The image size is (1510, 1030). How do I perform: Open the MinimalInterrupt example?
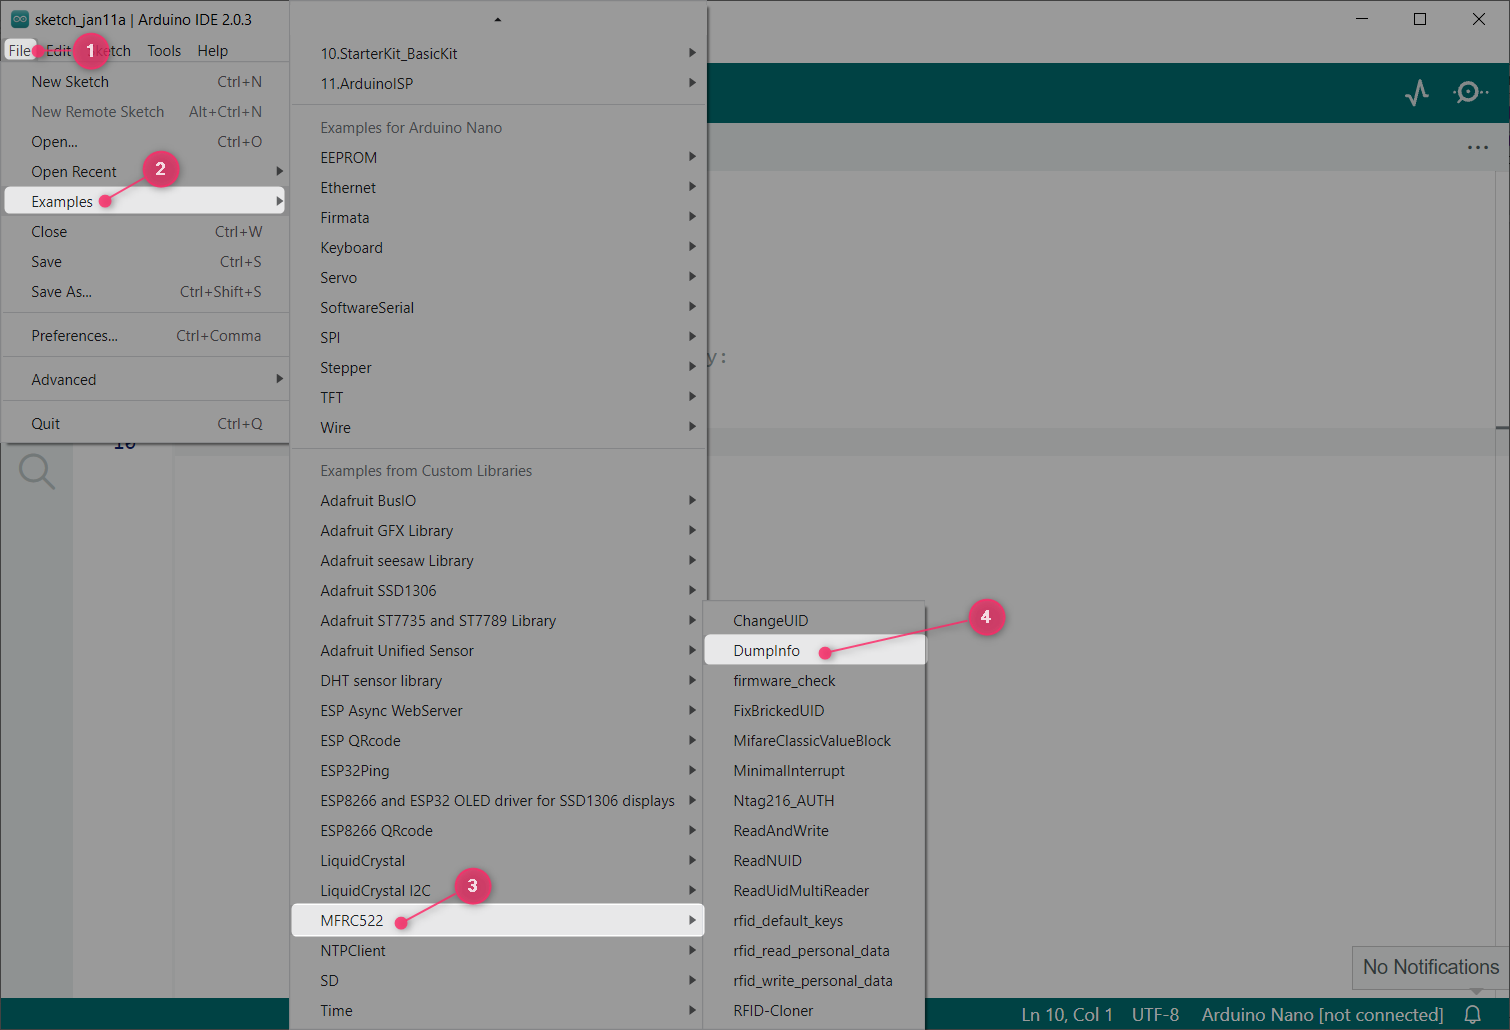point(815,771)
